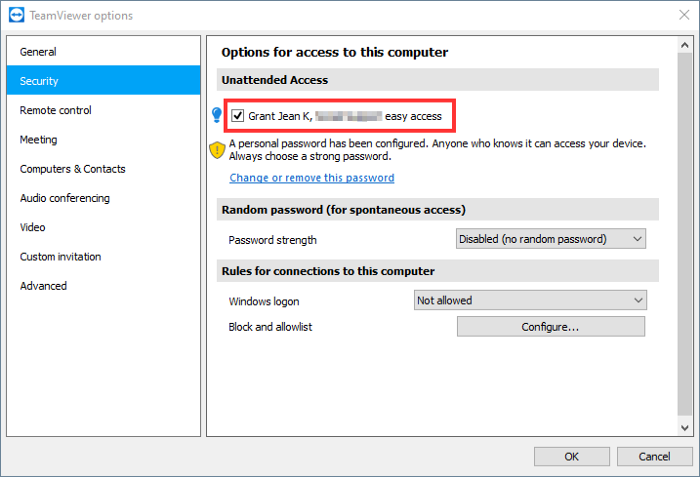Screen dimensions: 700x477
Task: Click the Configure... button for allowlist
Action: point(550,326)
